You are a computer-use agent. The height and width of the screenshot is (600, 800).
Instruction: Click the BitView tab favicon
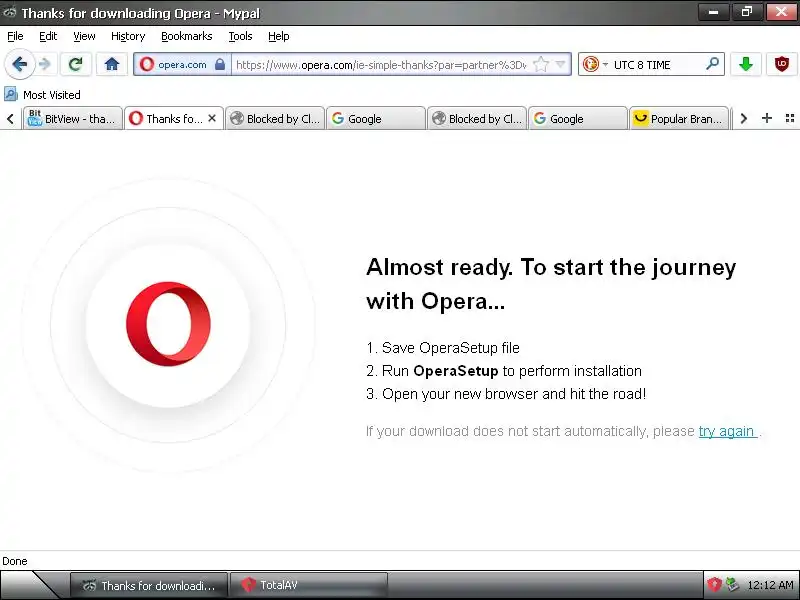(x=34, y=118)
